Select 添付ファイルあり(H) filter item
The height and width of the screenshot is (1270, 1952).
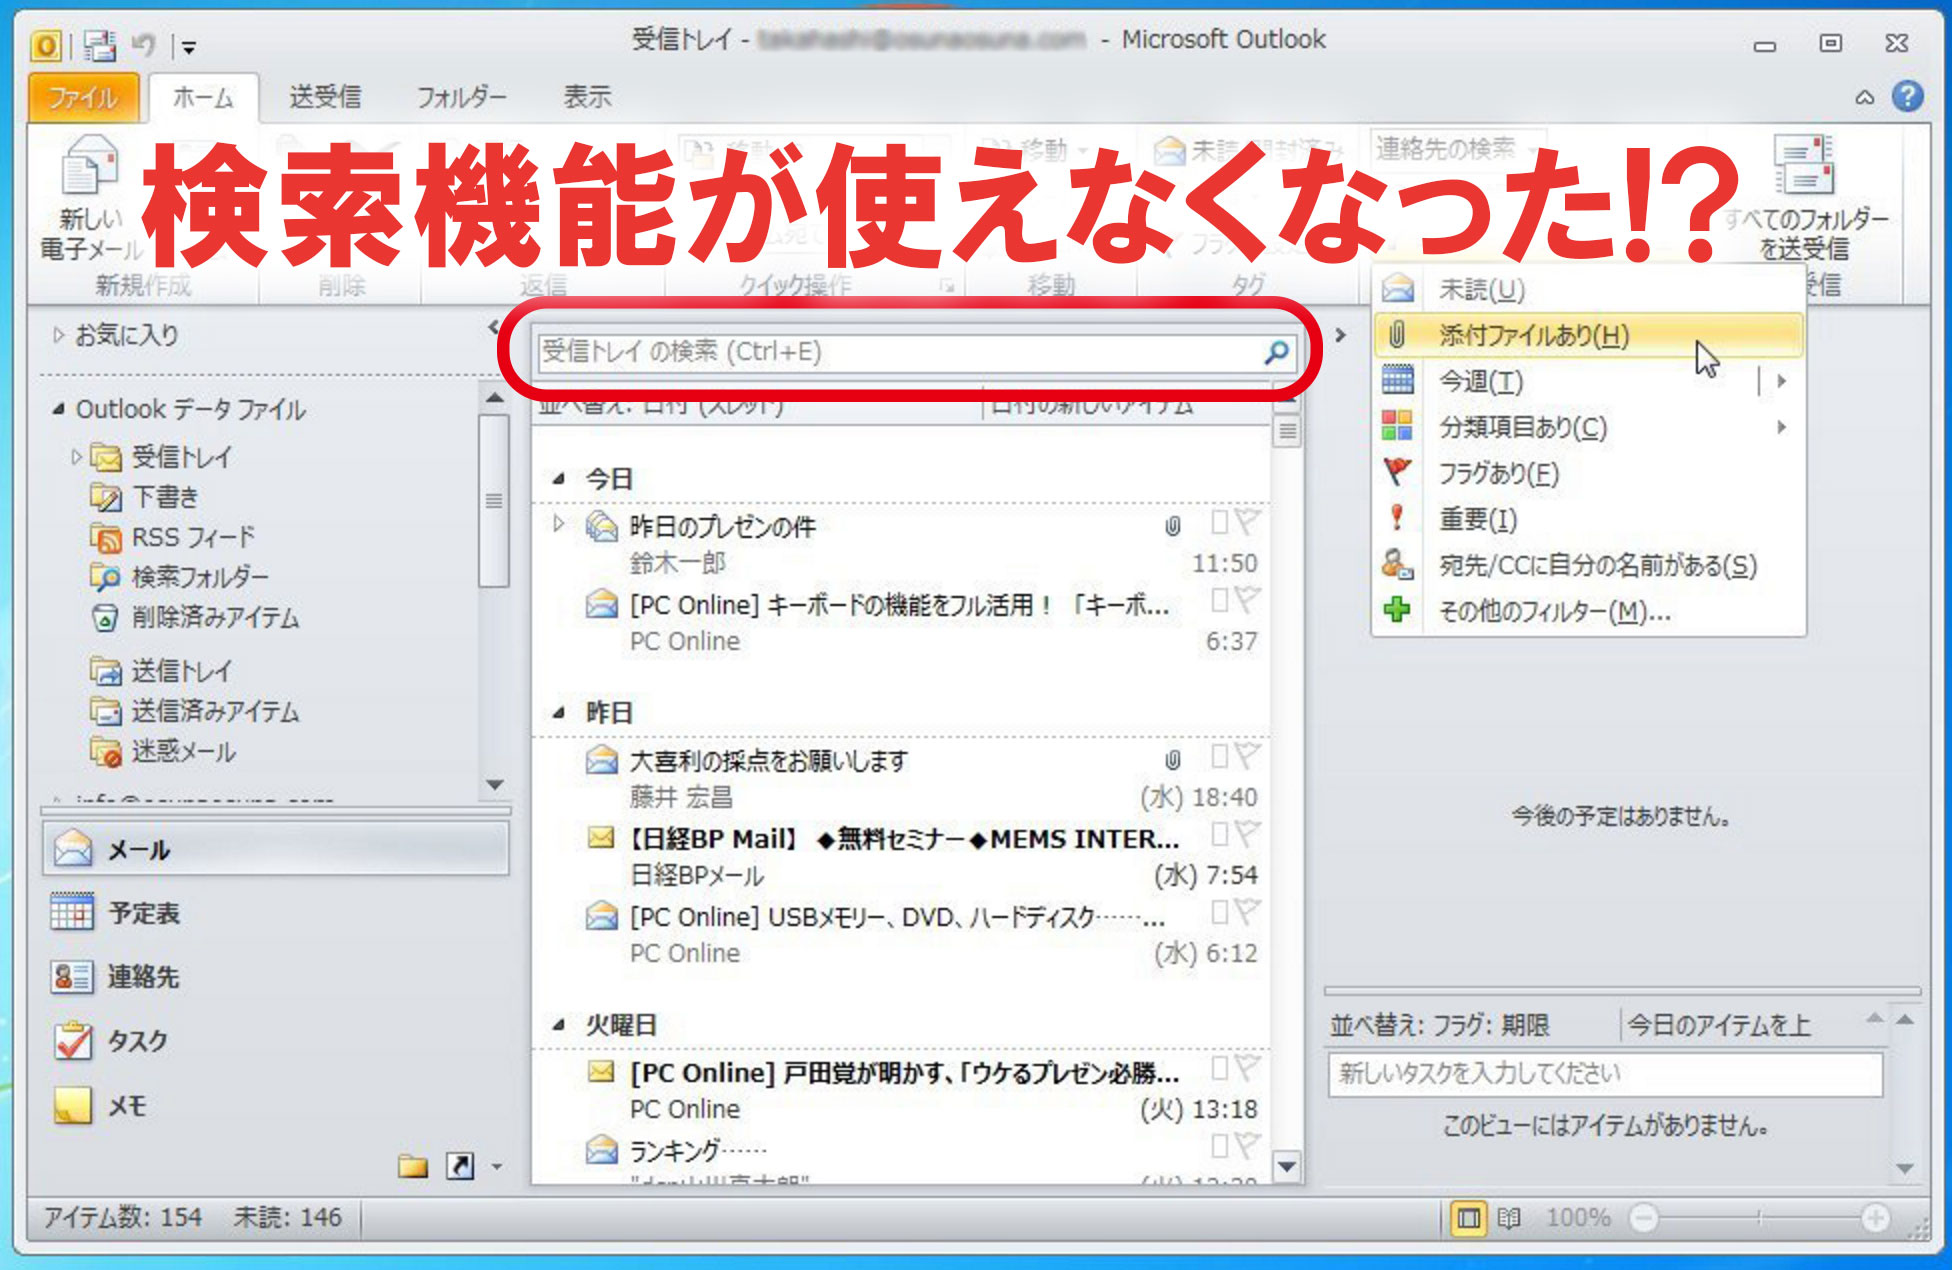coord(1590,335)
